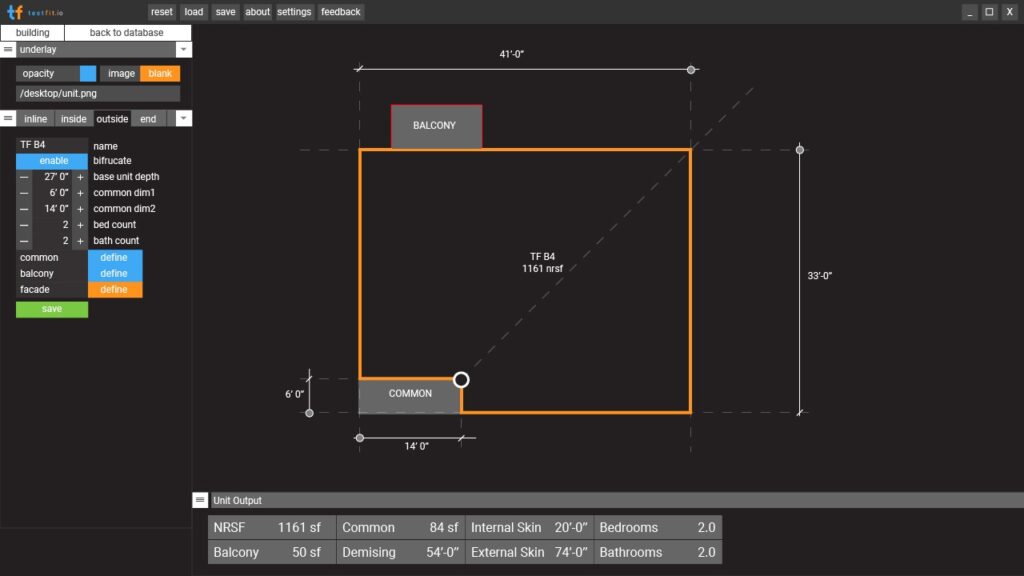The image size is (1024, 576).
Task: Define the balcony
Action: 115,274
